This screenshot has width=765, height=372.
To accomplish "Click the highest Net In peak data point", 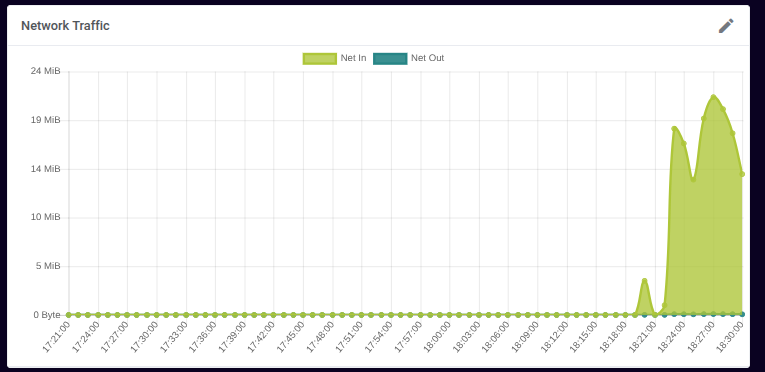I will [x=713, y=97].
